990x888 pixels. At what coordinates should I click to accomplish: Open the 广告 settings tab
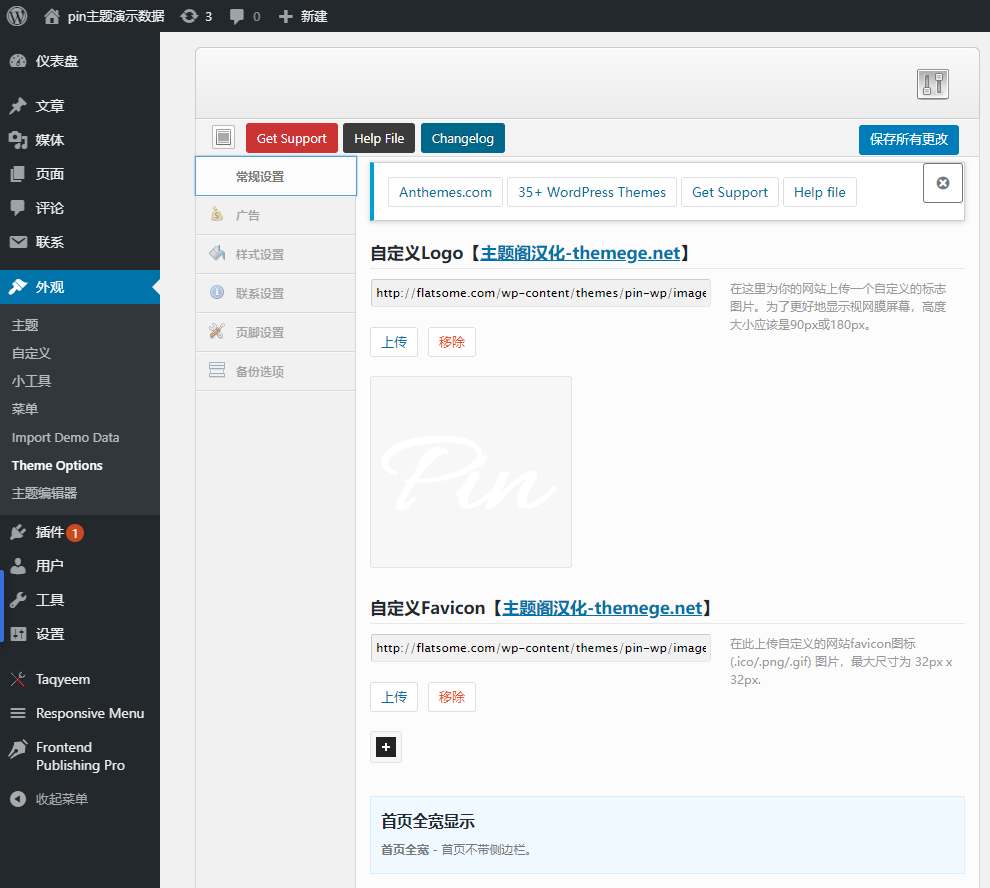(276, 215)
